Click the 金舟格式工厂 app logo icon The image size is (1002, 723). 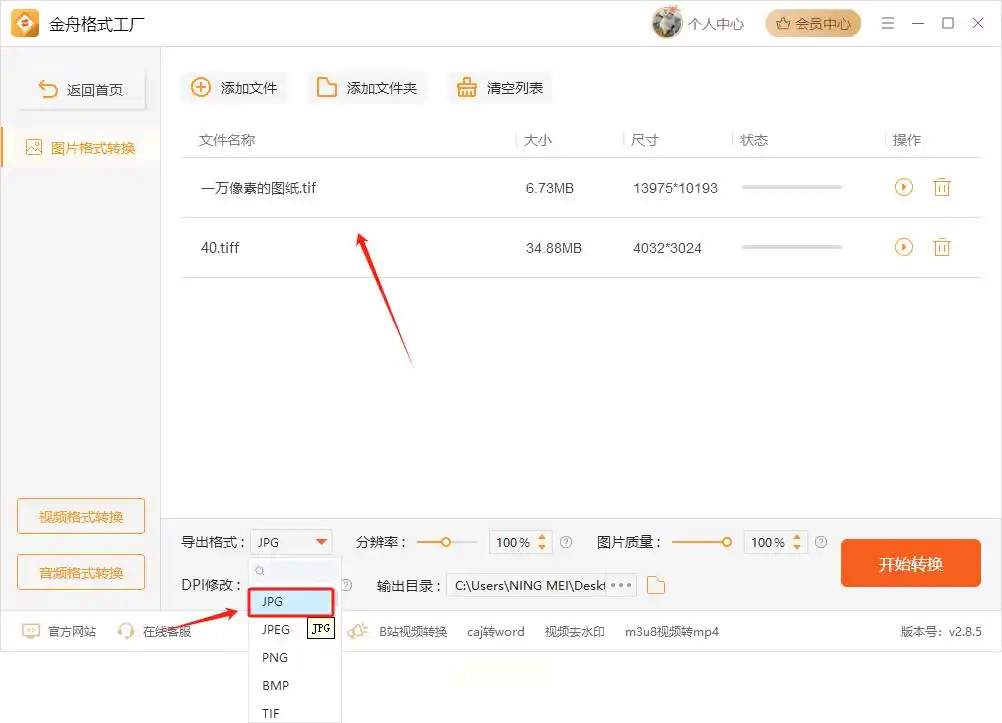pos(25,24)
